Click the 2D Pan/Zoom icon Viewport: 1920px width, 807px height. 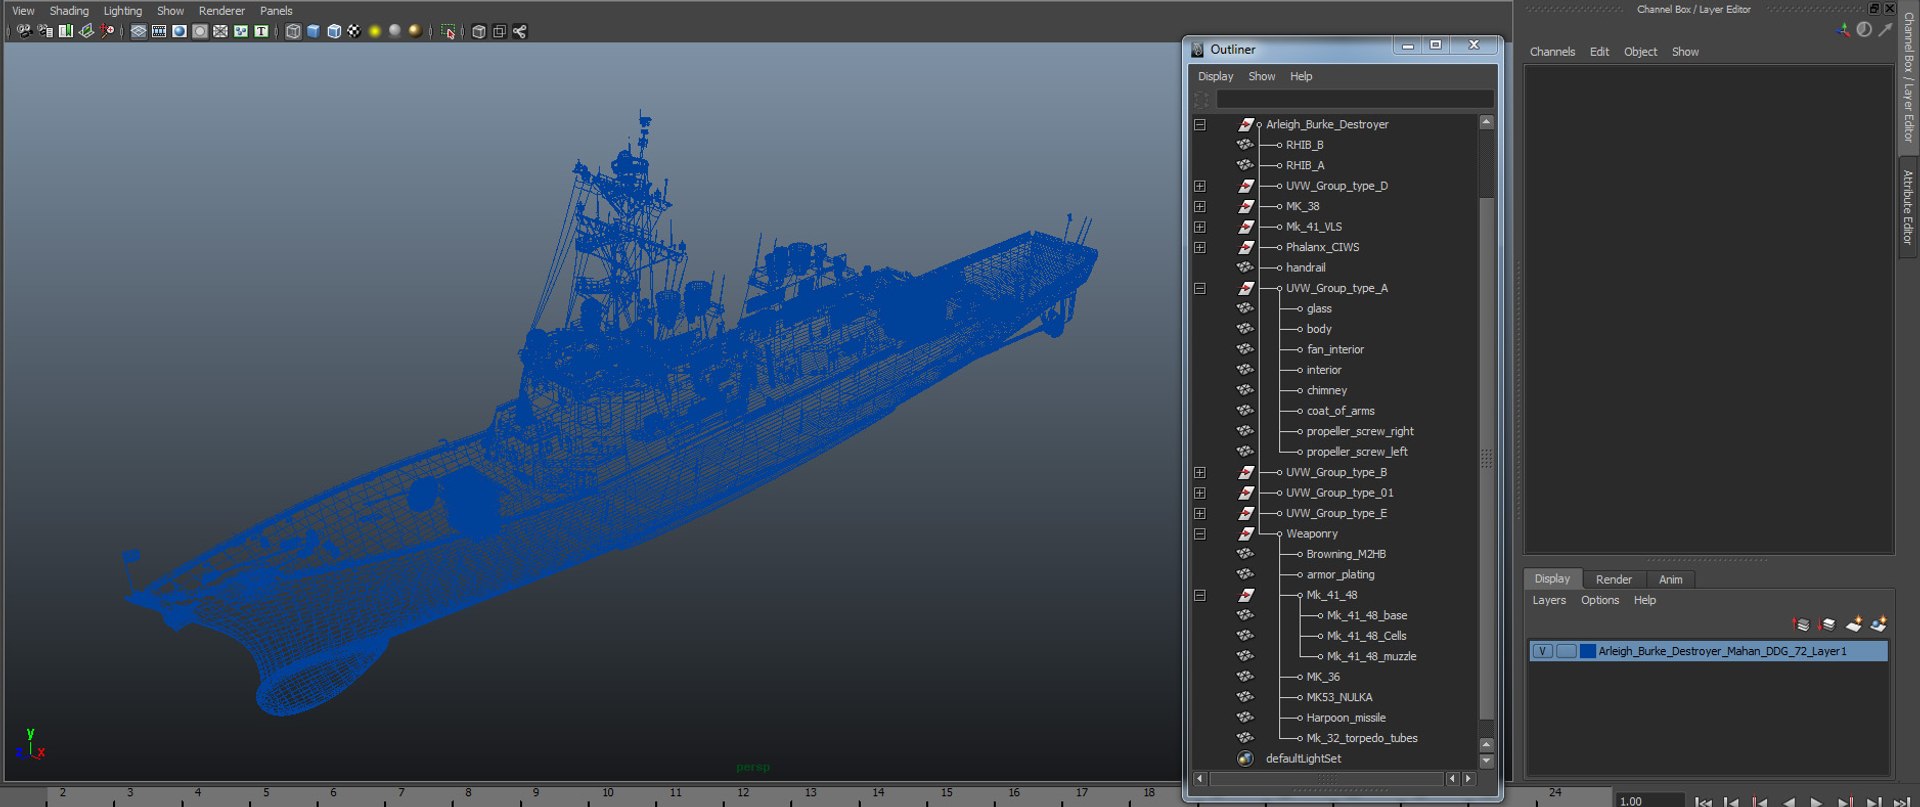(x=107, y=31)
